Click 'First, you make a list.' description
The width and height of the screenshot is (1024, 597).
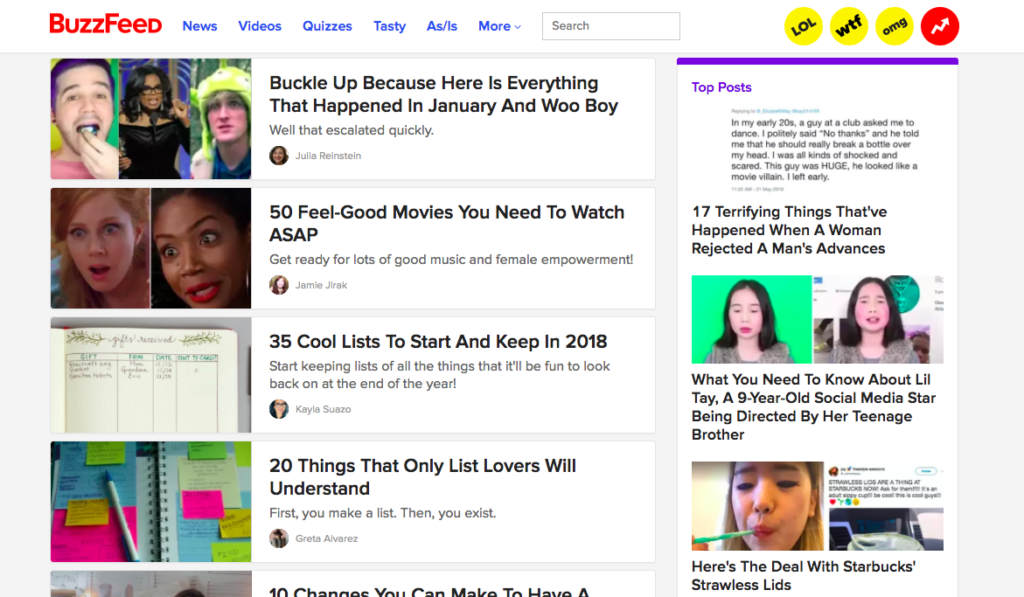[383, 513]
